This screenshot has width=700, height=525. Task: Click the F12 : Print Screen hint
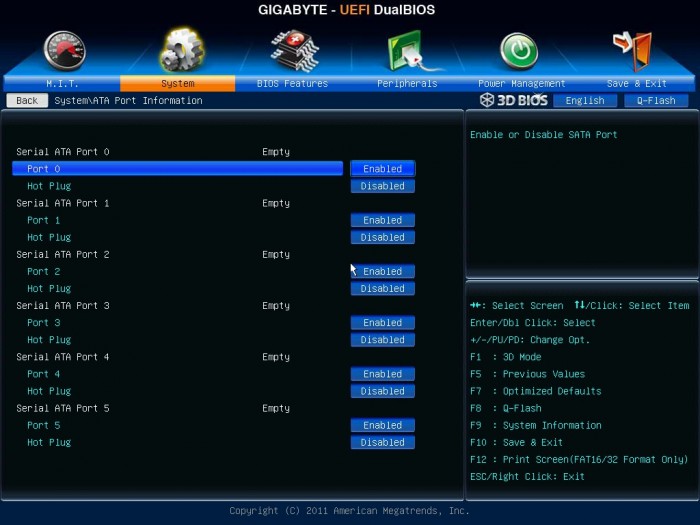[x=579, y=460]
